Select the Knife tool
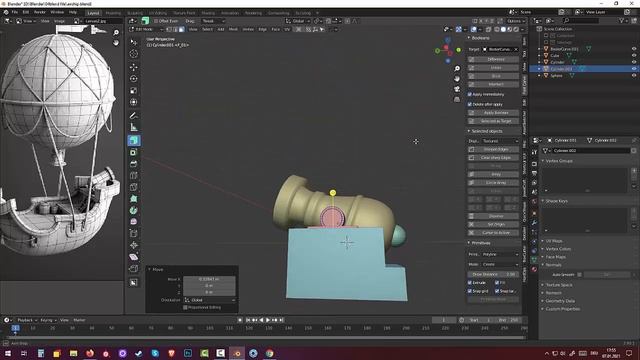The height and width of the screenshot is (360, 640). tap(133, 187)
